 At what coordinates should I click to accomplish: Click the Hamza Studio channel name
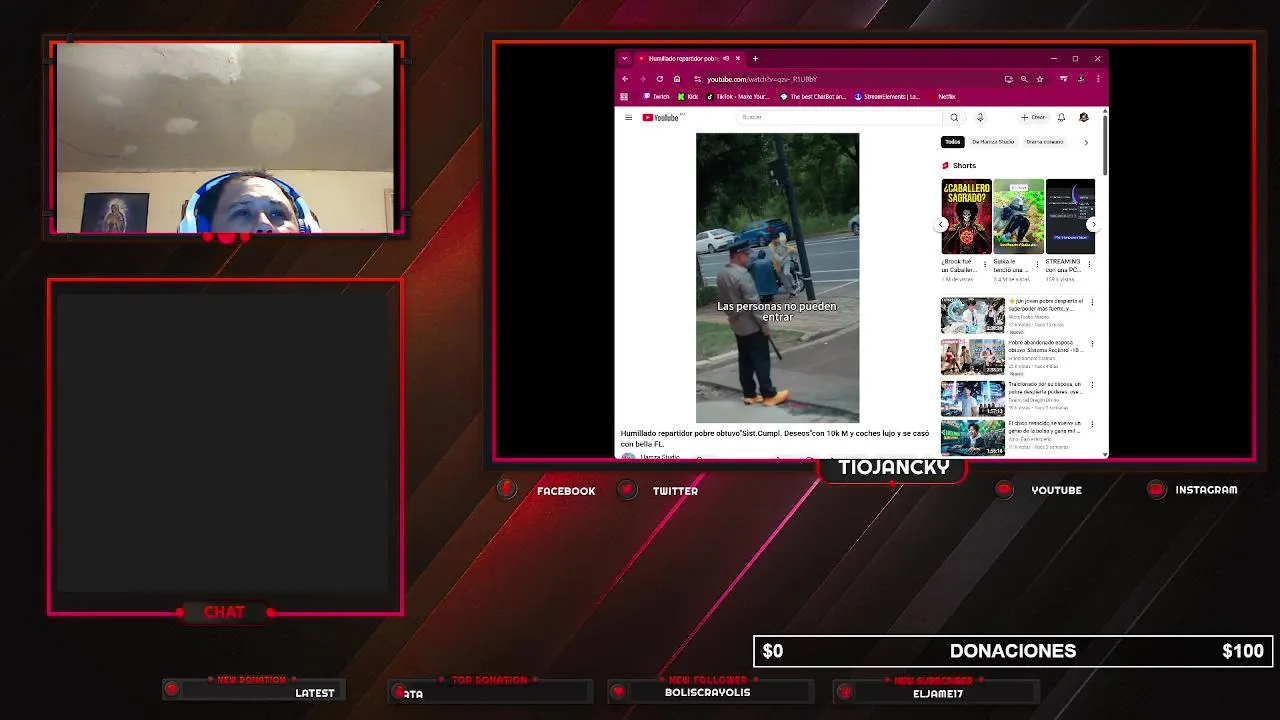[659, 457]
